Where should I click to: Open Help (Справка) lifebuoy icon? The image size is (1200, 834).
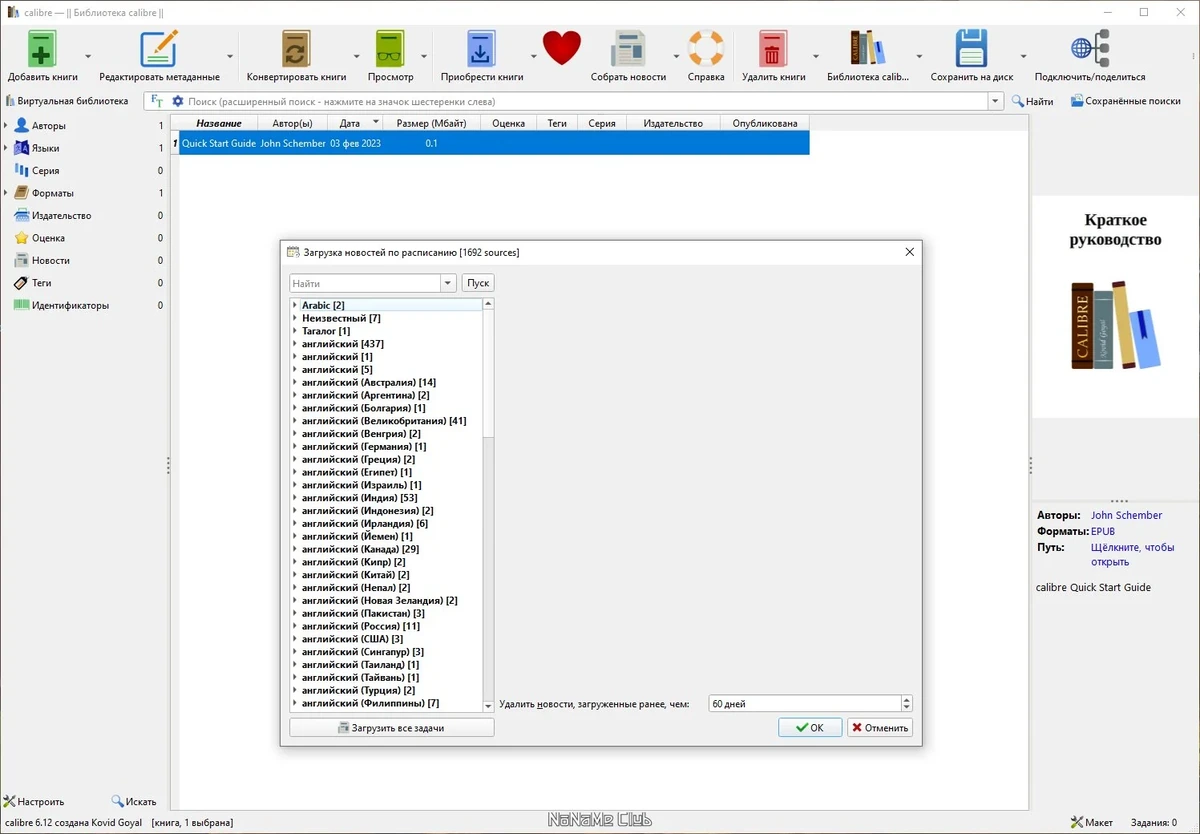click(706, 48)
